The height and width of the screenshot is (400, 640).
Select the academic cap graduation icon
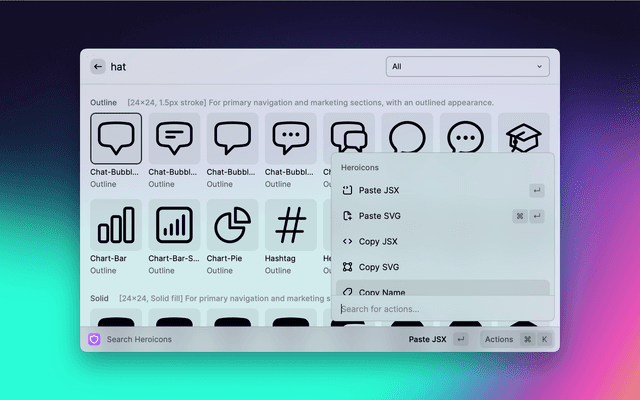point(522,138)
